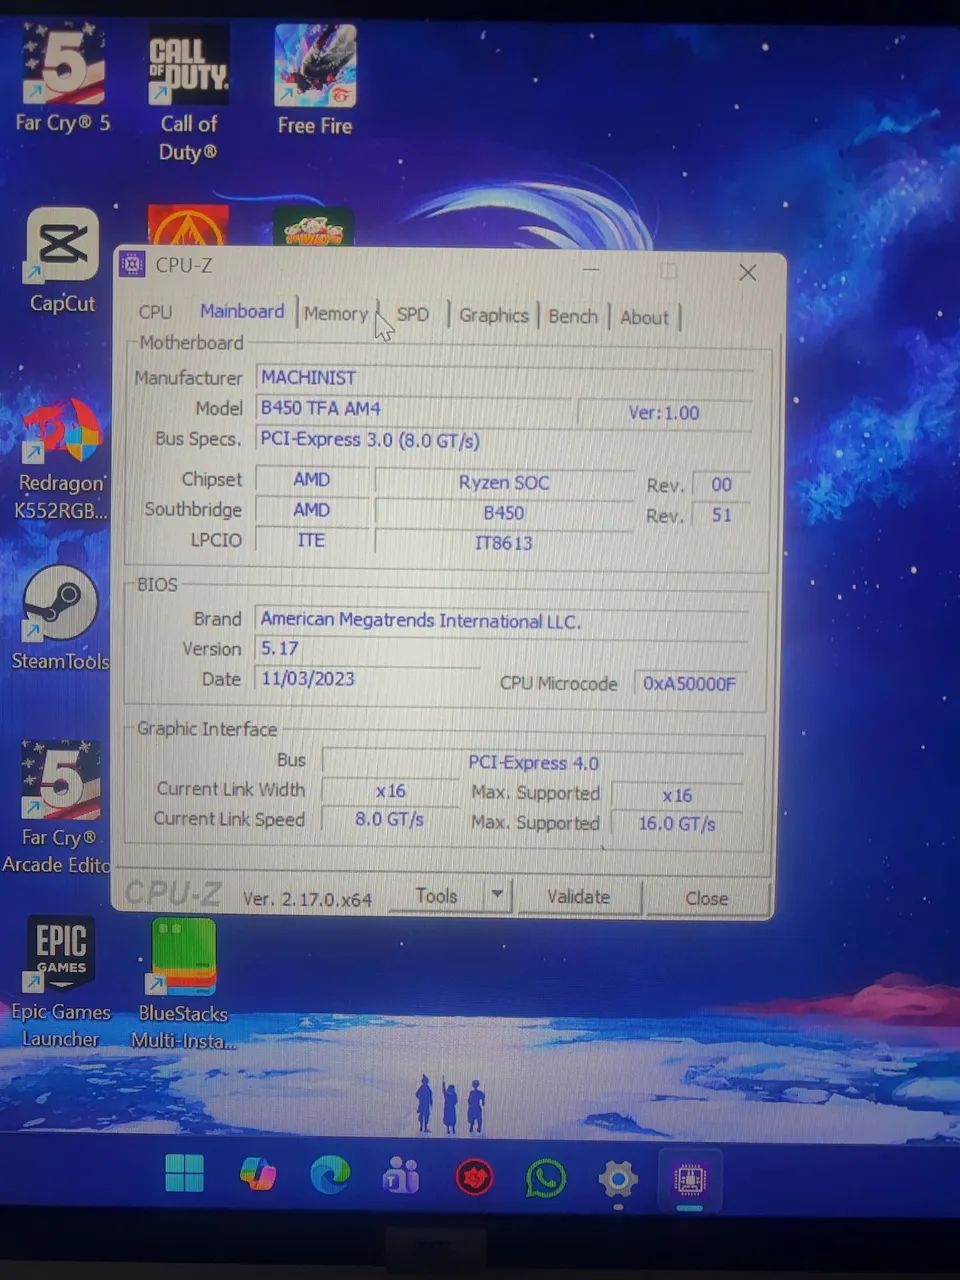Launch the SteamTools desktop icon
The image size is (960, 1280).
[x=60, y=605]
